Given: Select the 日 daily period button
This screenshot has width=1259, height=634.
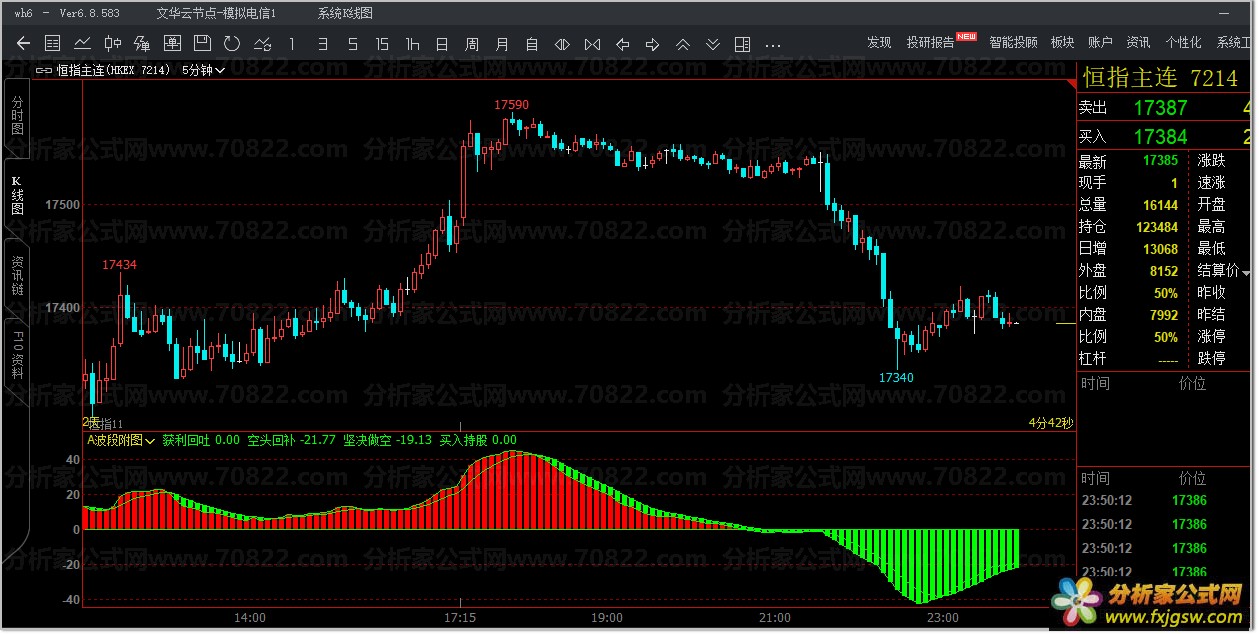Looking at the screenshot, I should (442, 44).
